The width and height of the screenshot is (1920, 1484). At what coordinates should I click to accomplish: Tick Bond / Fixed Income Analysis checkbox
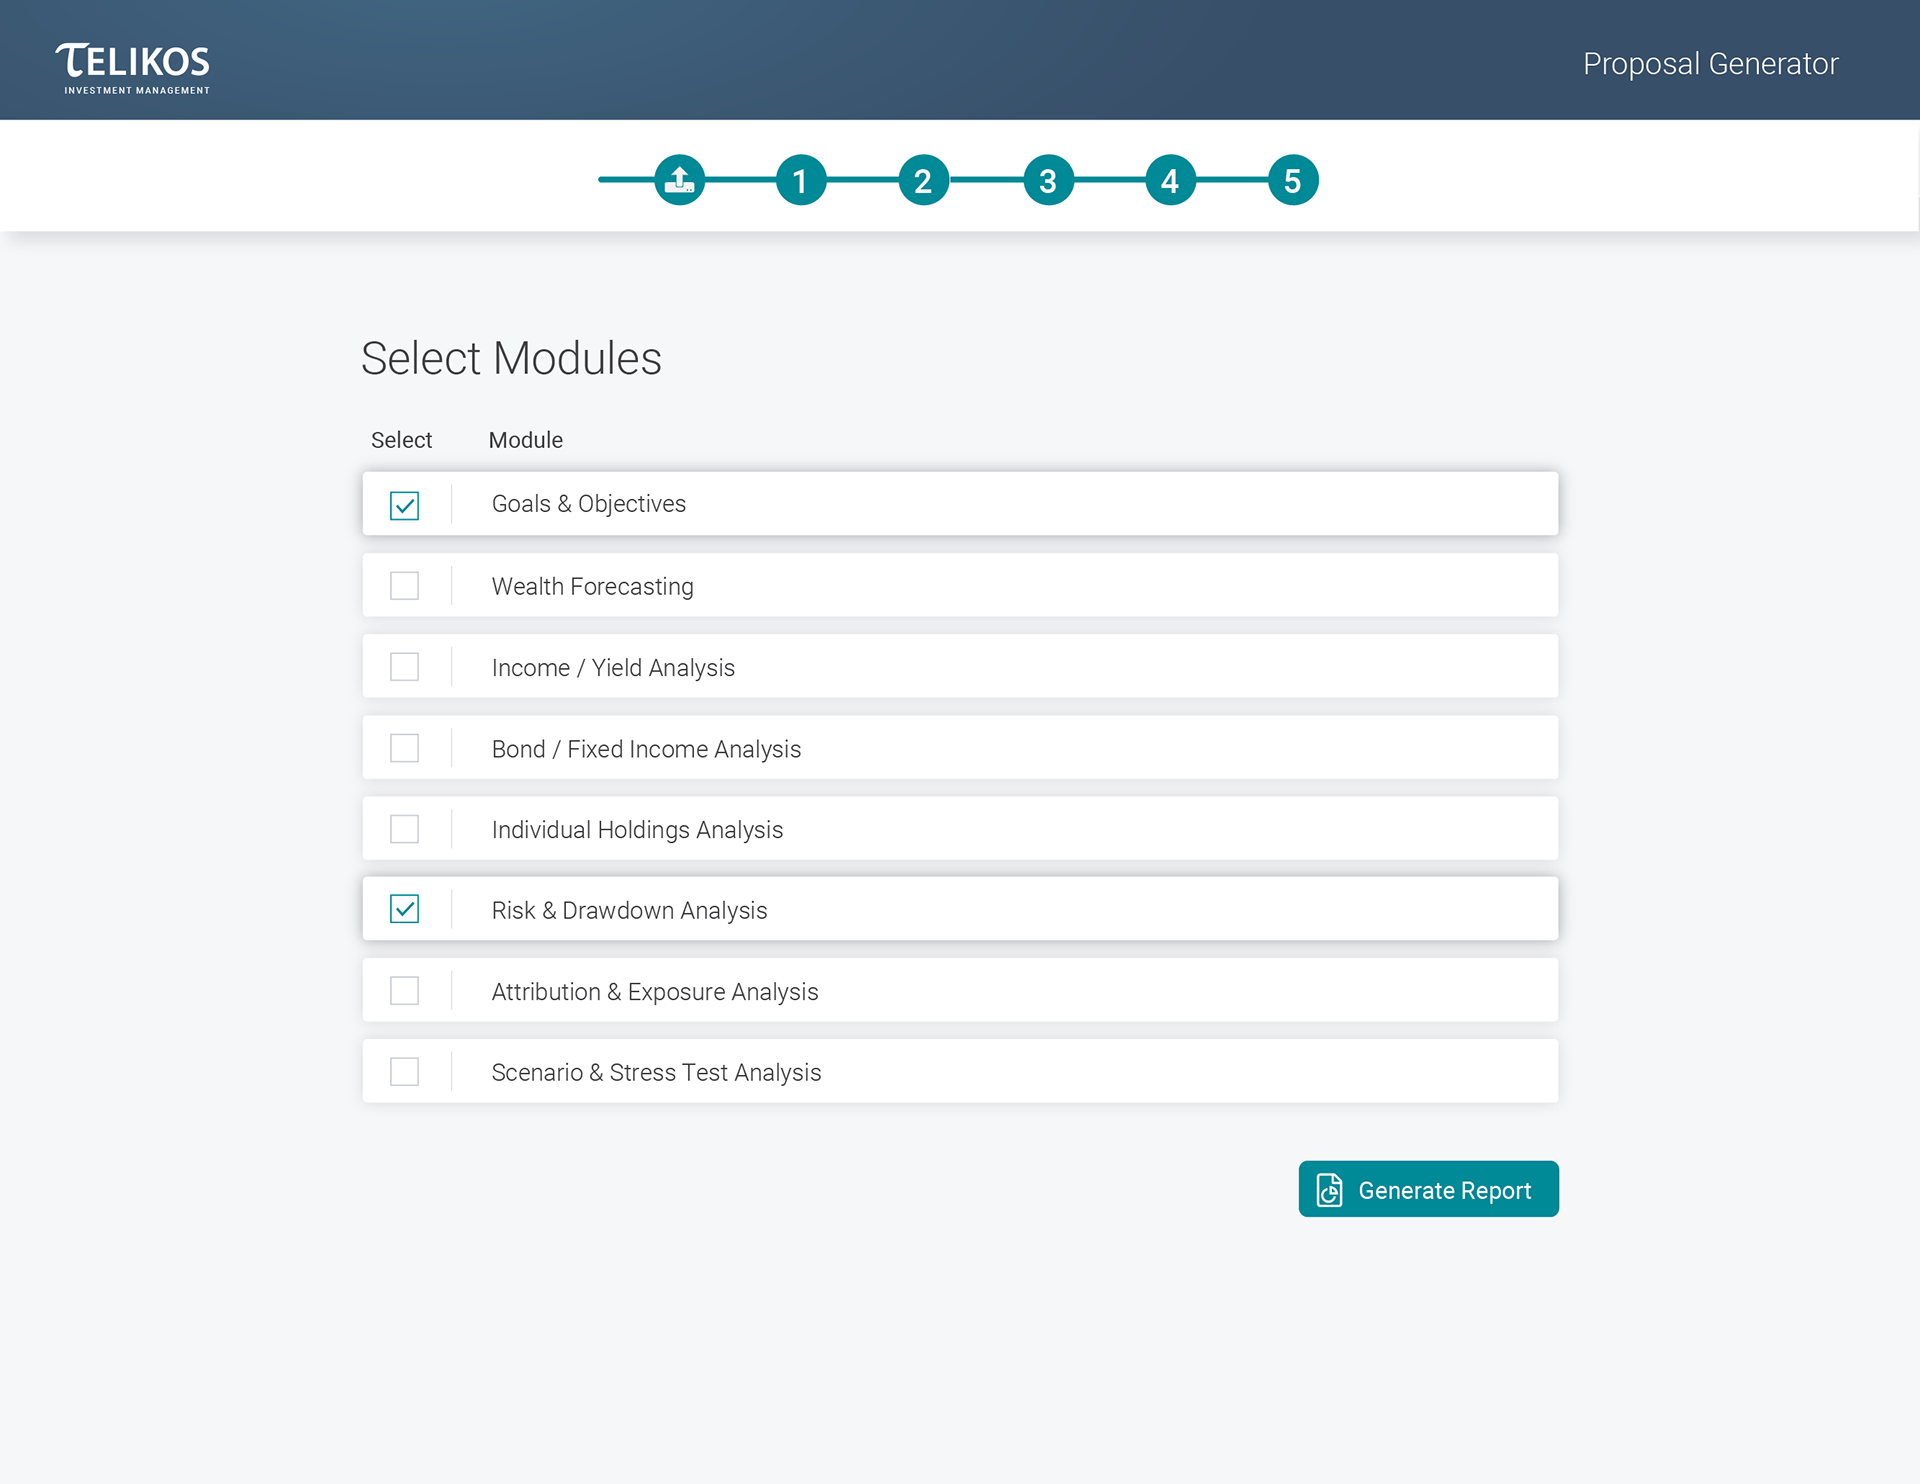(x=404, y=748)
